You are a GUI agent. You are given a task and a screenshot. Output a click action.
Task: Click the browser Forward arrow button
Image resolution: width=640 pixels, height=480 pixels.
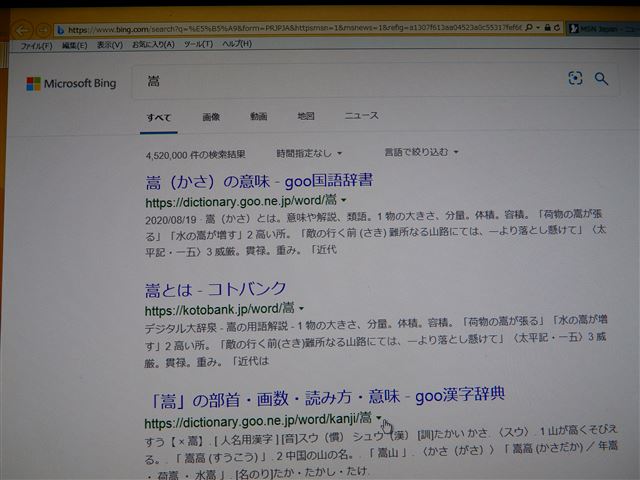click(x=42, y=31)
